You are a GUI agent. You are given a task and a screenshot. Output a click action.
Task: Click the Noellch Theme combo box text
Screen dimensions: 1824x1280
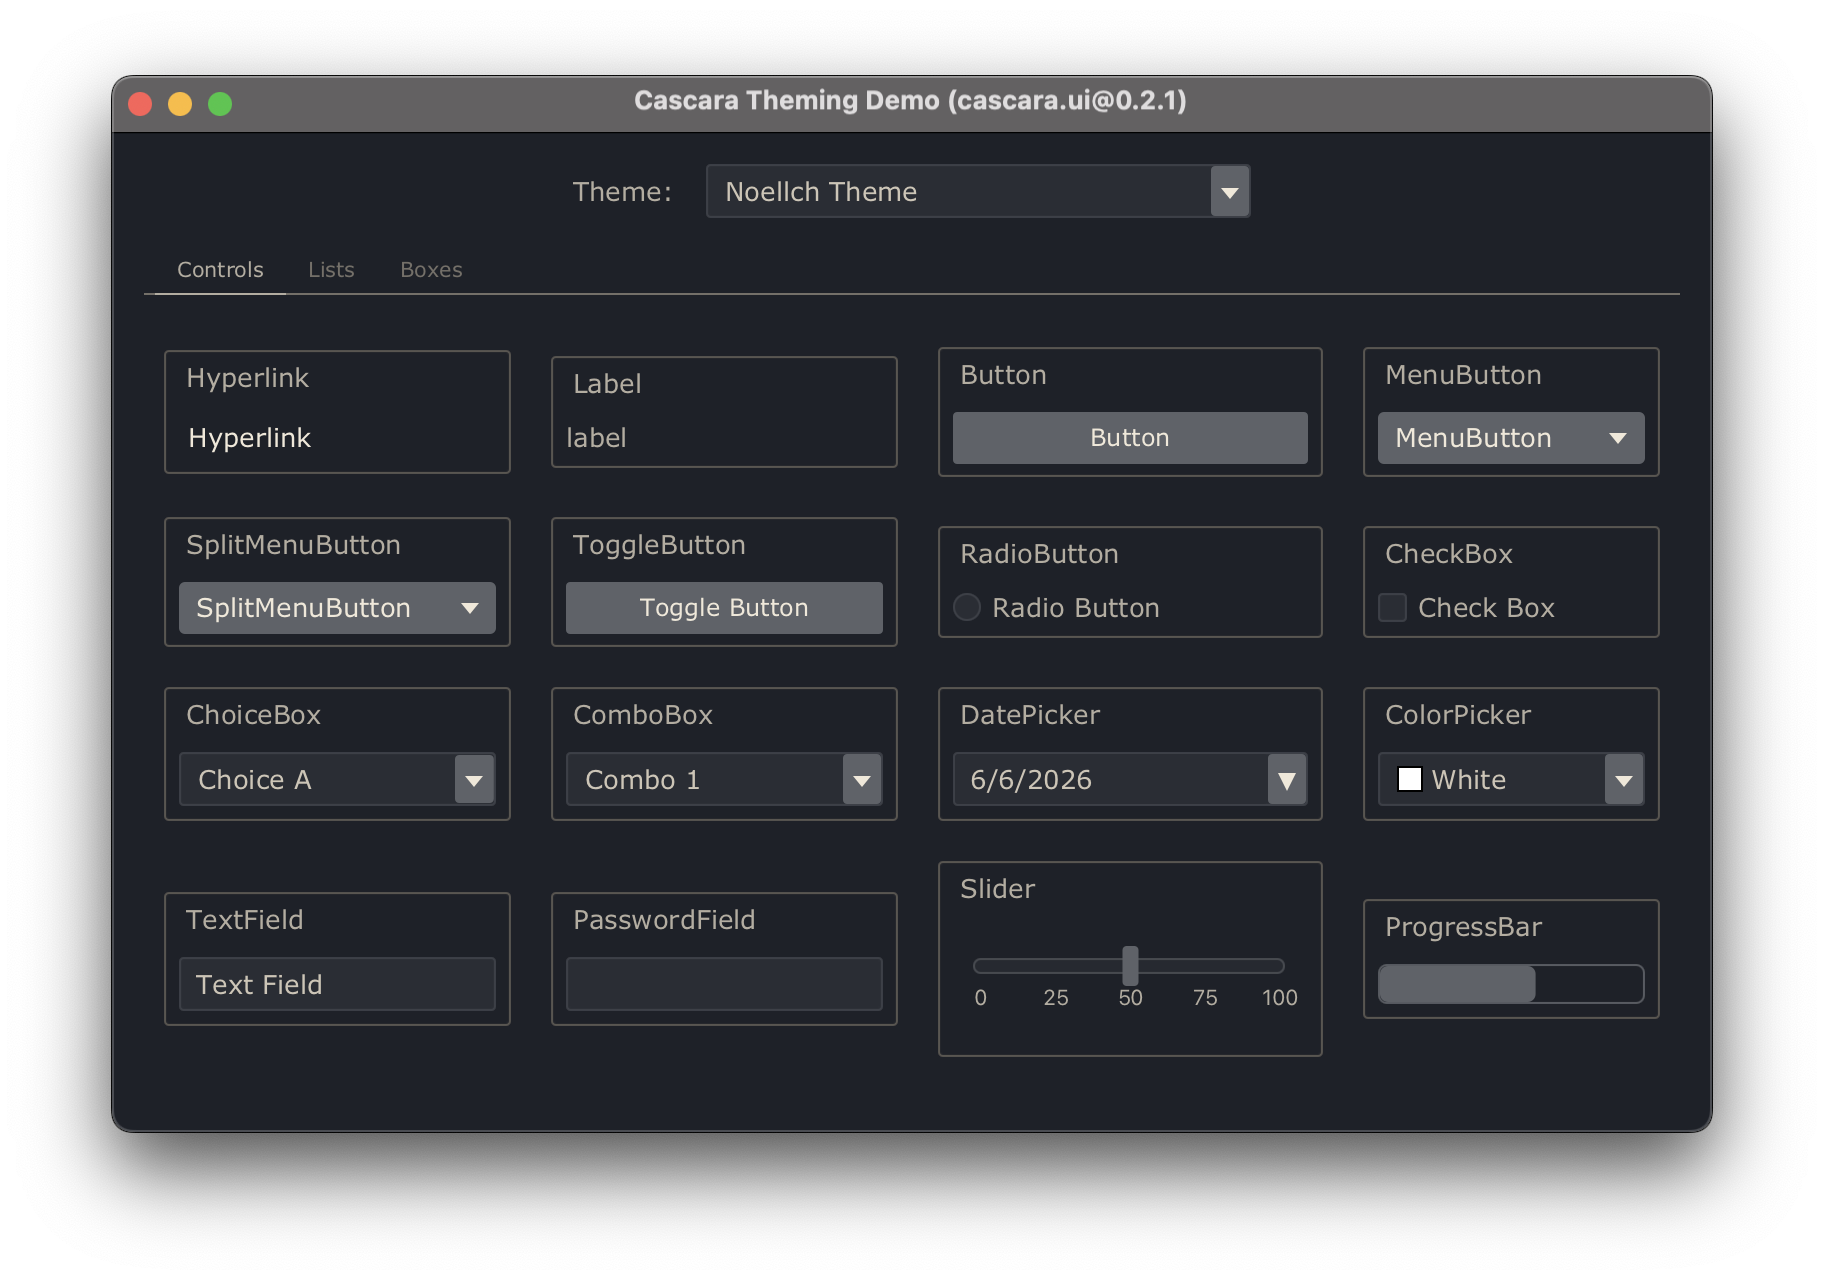pyautogui.click(x=821, y=191)
